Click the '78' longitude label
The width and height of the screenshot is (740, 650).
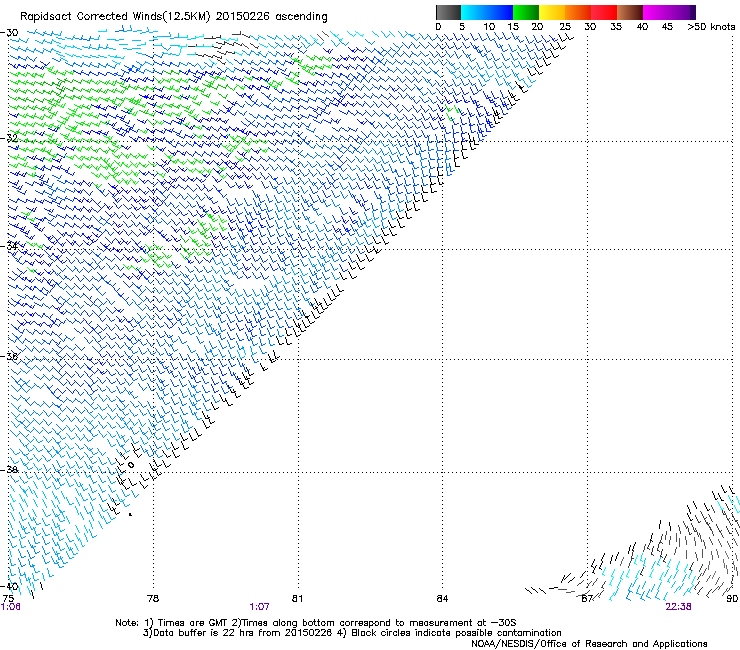tap(153, 599)
